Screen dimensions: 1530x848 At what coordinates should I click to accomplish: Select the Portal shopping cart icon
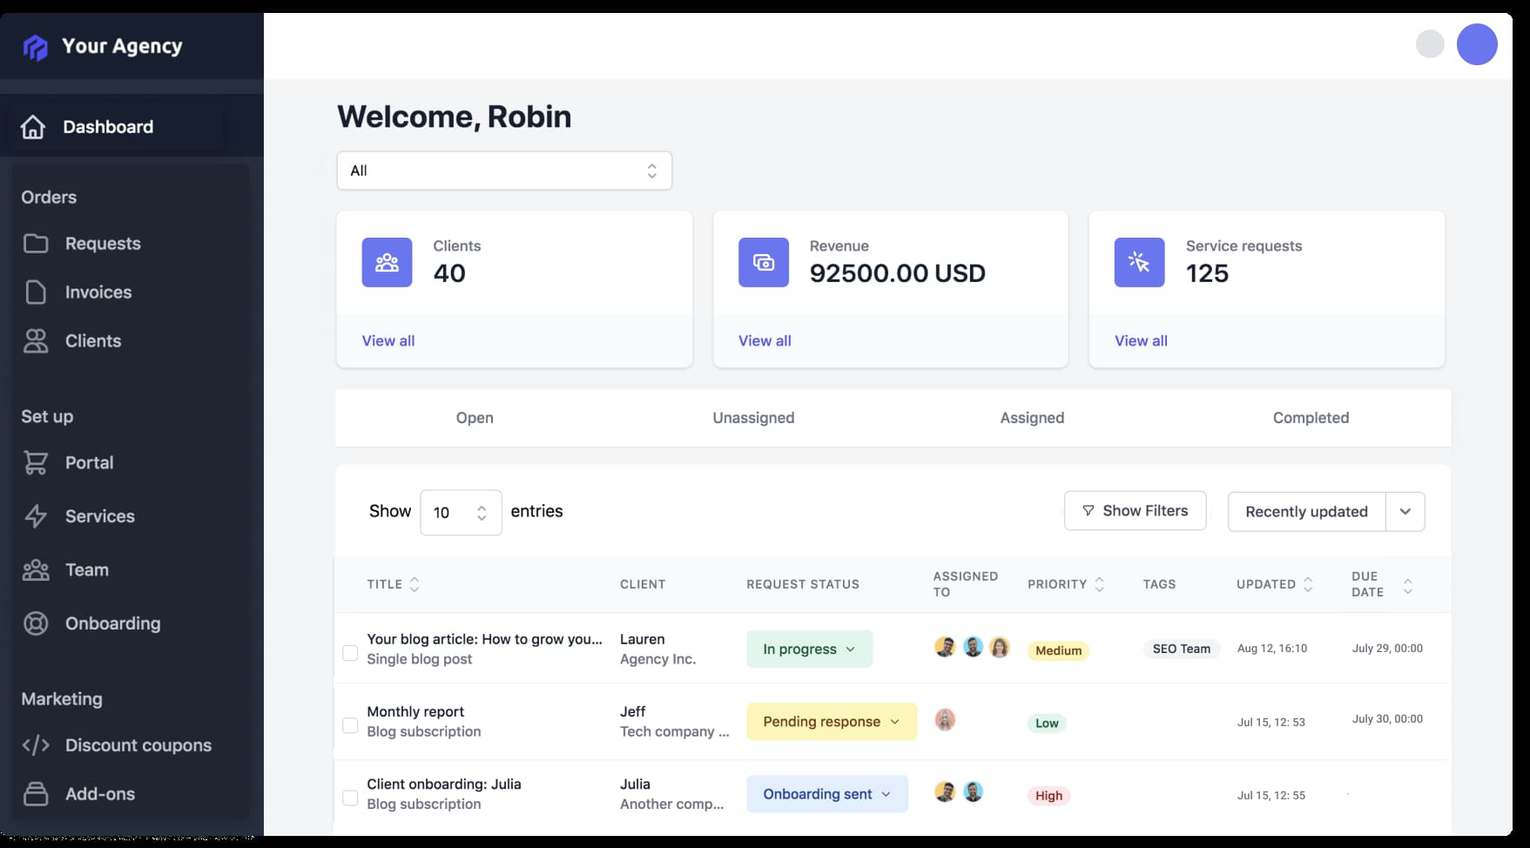(x=36, y=463)
